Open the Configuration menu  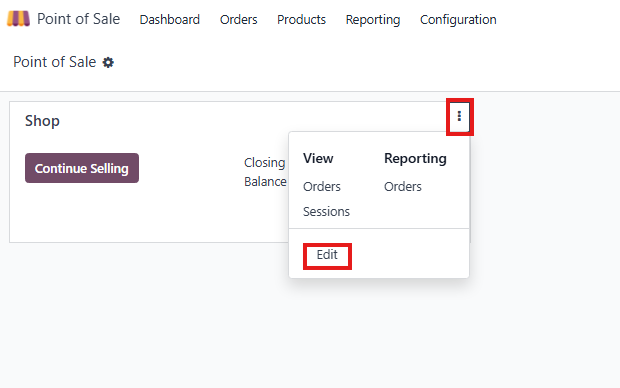point(458,19)
